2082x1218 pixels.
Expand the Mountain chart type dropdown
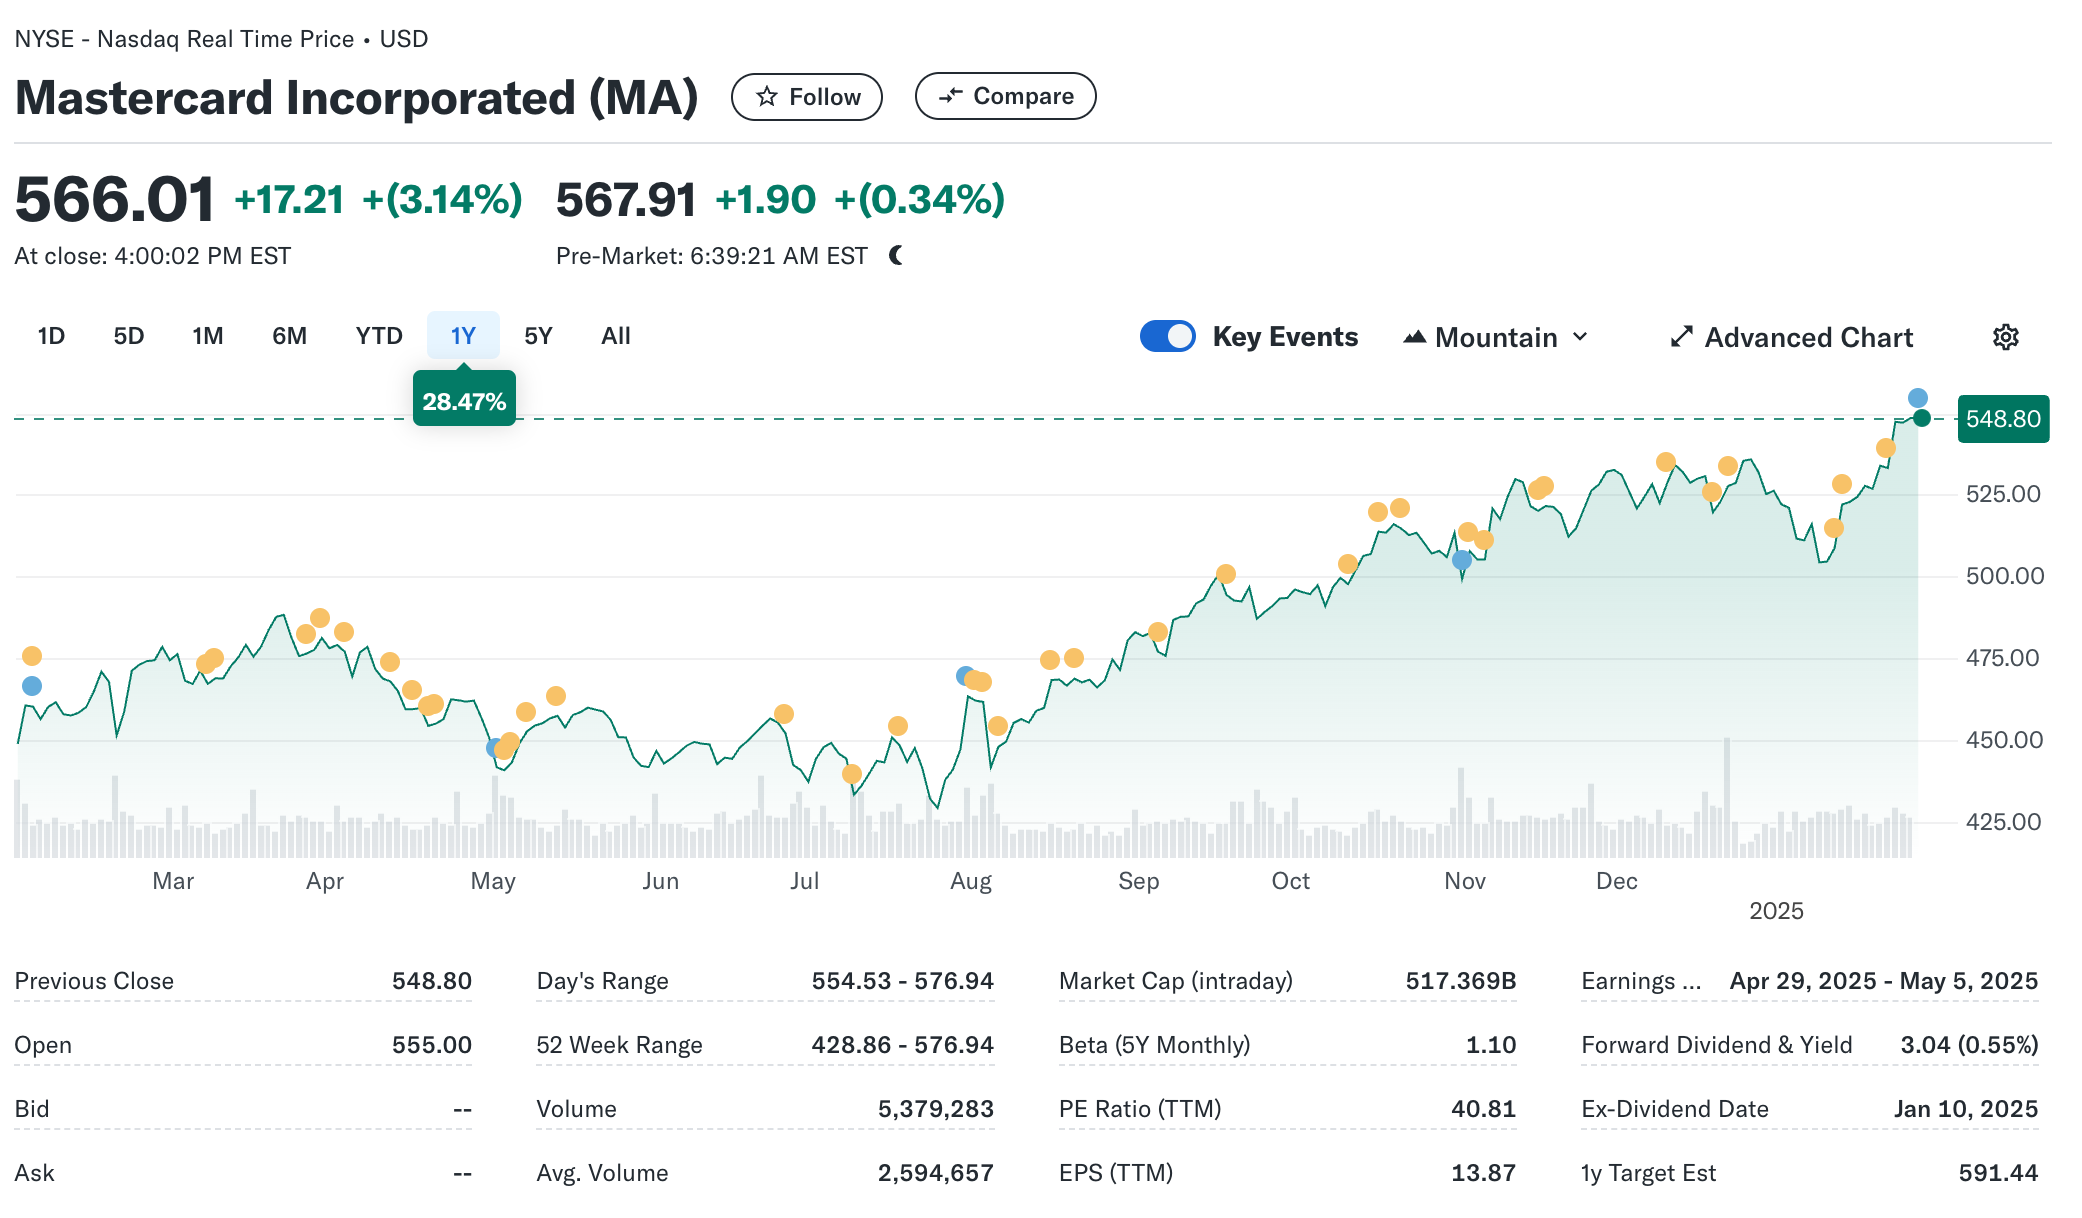point(1496,337)
